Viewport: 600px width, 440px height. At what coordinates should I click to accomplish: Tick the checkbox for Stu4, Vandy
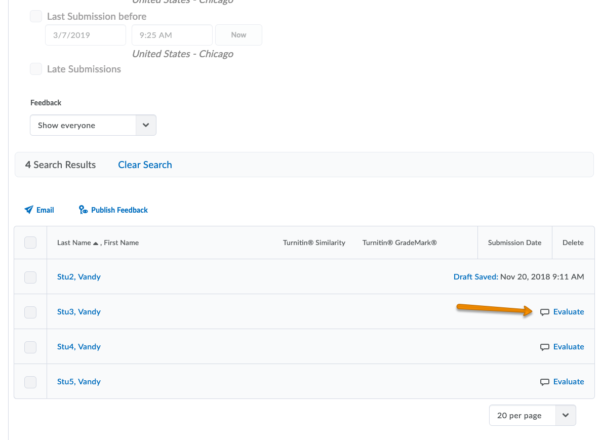[30, 347]
